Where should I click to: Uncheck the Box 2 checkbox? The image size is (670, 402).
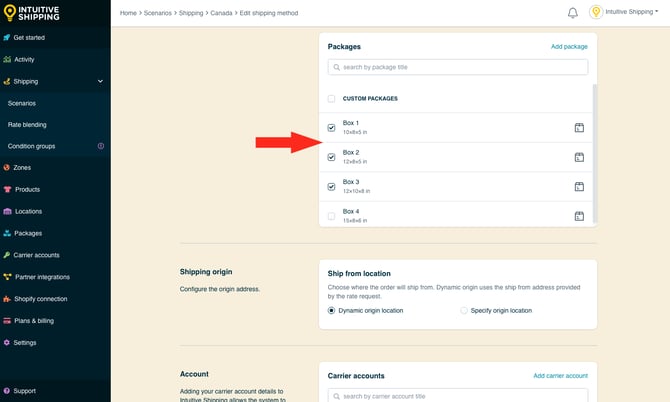click(331, 157)
